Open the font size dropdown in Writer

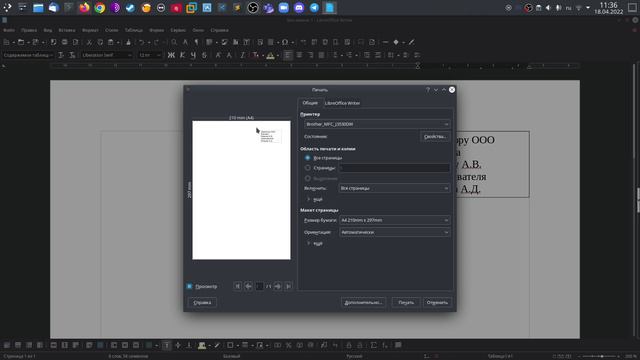tap(149, 55)
